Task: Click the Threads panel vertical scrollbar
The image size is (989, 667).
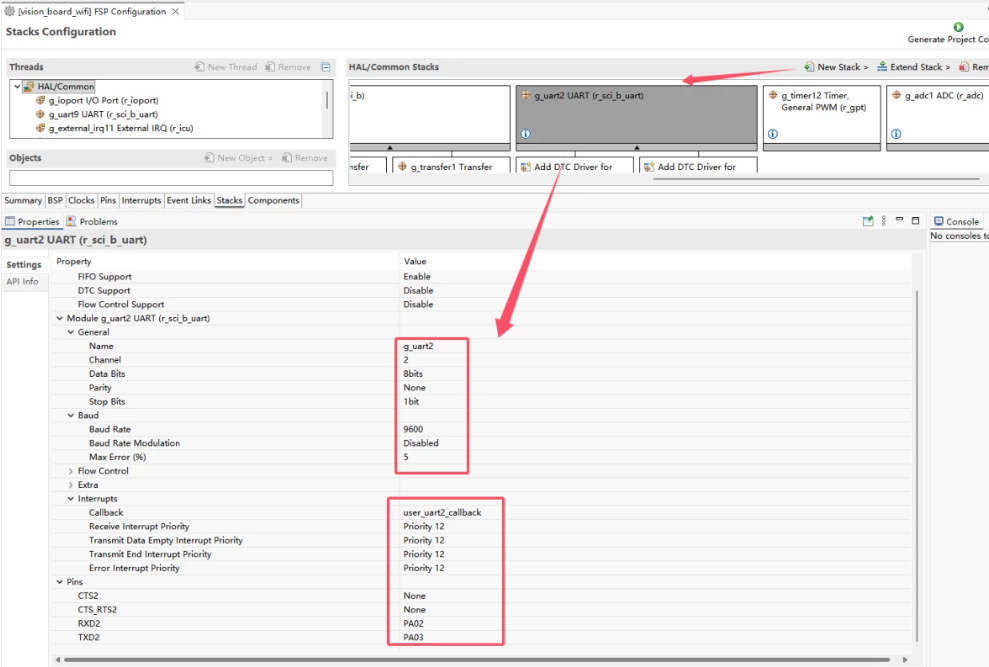Action: point(327,101)
